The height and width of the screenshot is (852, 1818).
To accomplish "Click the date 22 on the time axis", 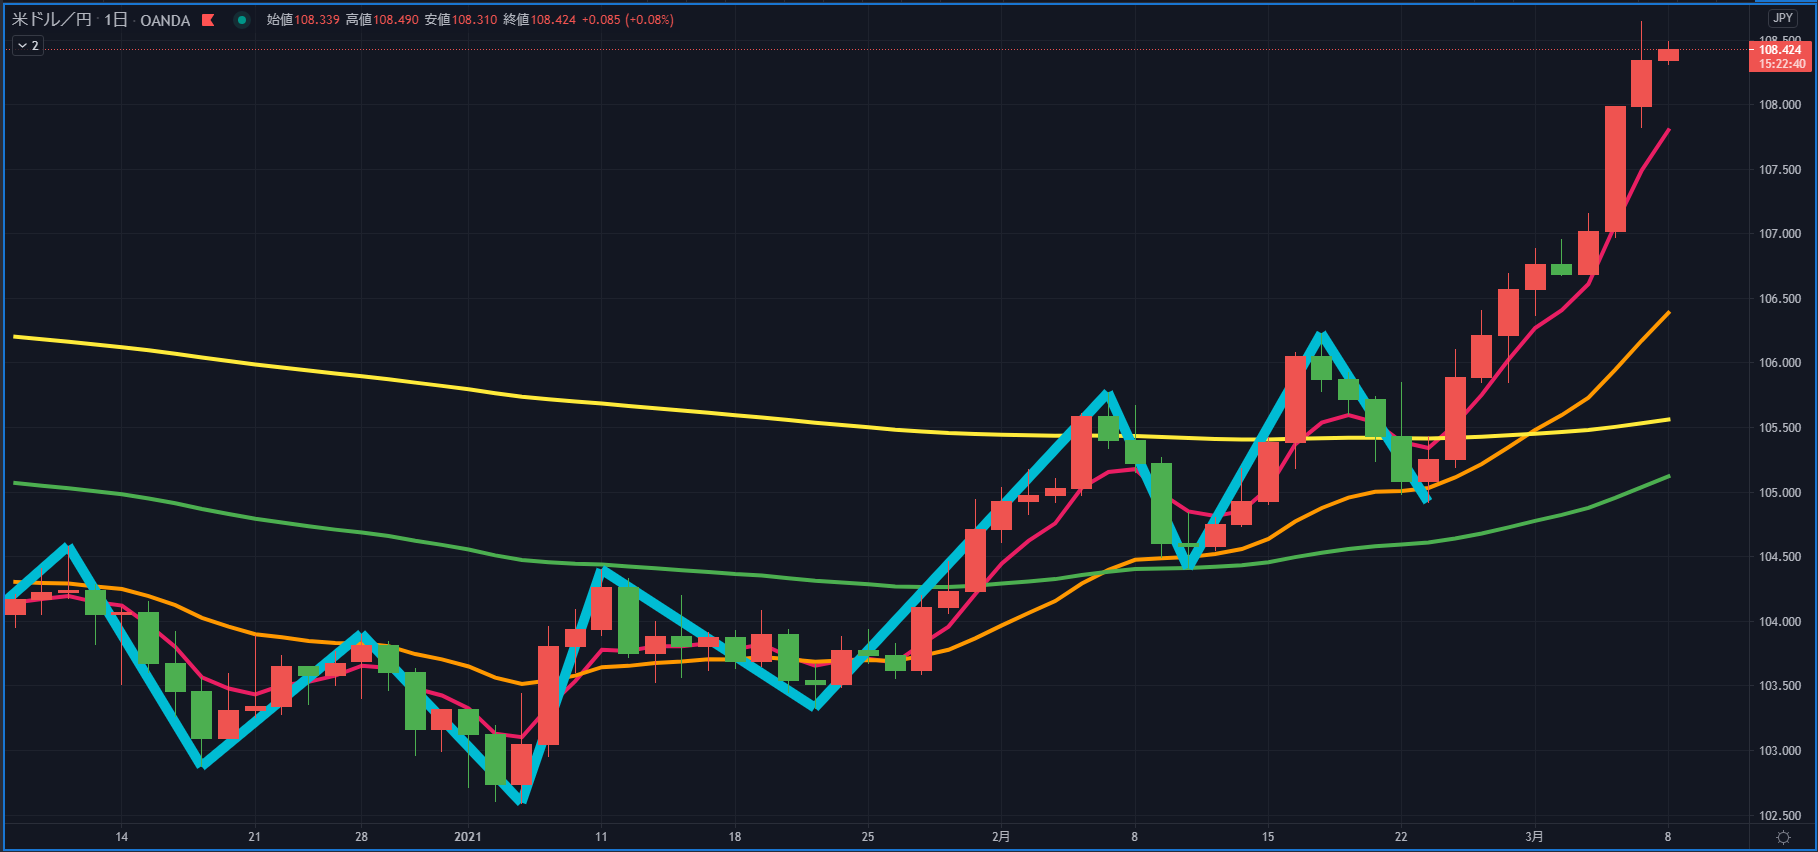I will tap(1401, 837).
